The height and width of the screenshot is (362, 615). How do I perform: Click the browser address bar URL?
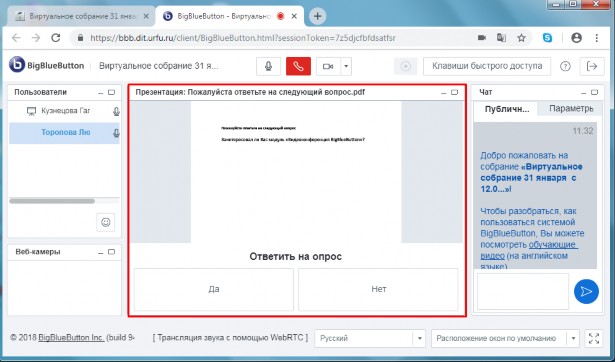(243, 38)
